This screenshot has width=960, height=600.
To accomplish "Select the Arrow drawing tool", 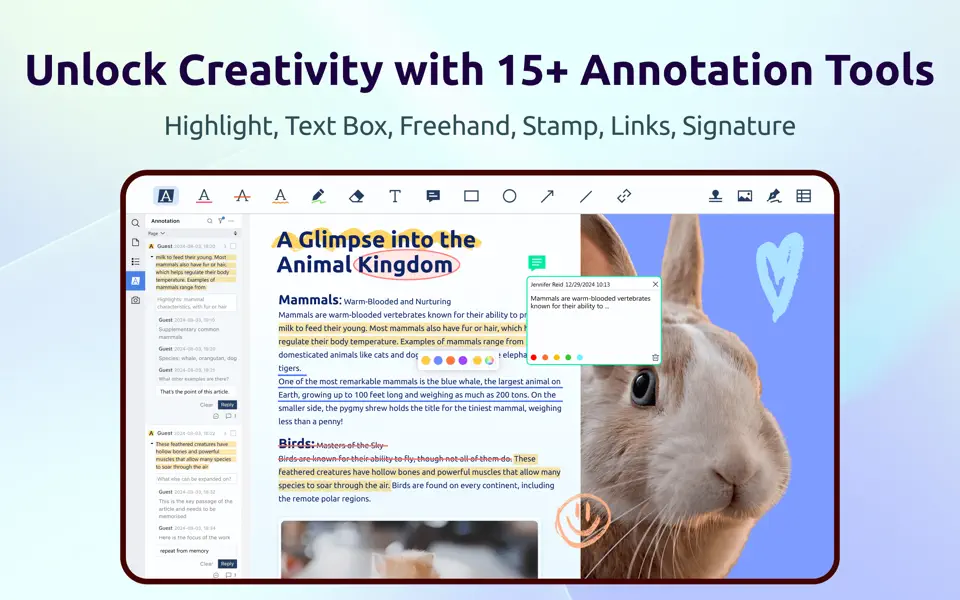I will tap(547, 196).
